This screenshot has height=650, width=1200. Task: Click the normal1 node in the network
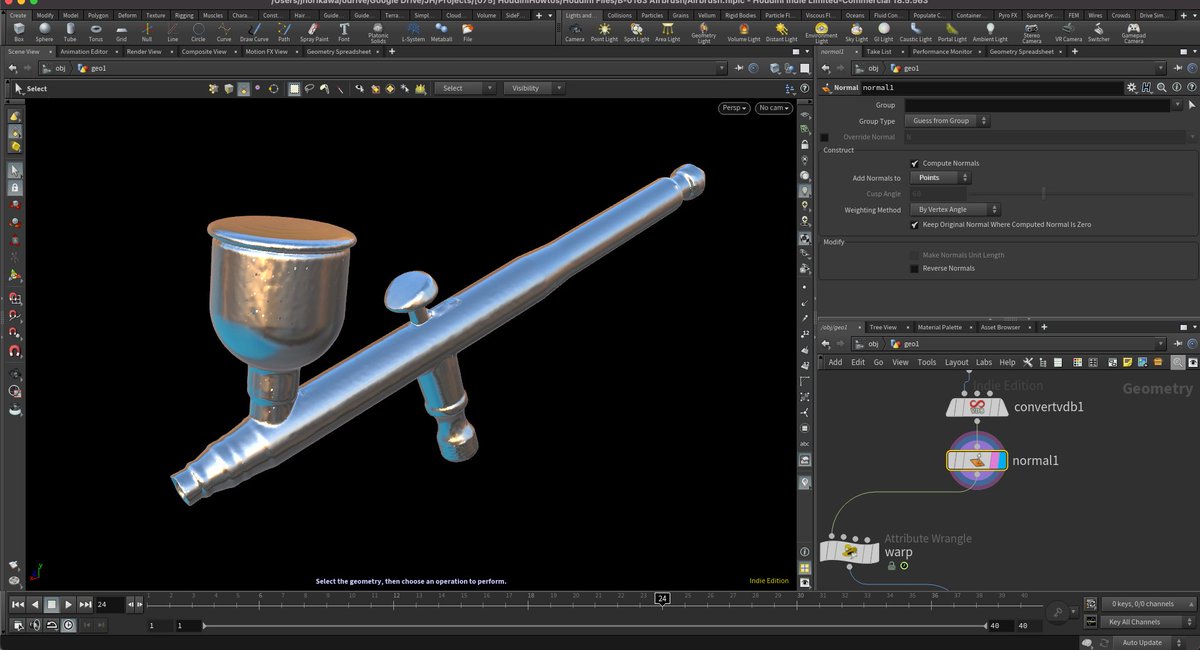pyautogui.click(x=978, y=460)
